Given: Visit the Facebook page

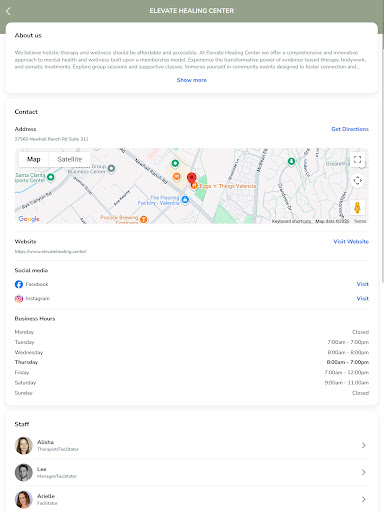Looking at the screenshot, I should 363,284.
